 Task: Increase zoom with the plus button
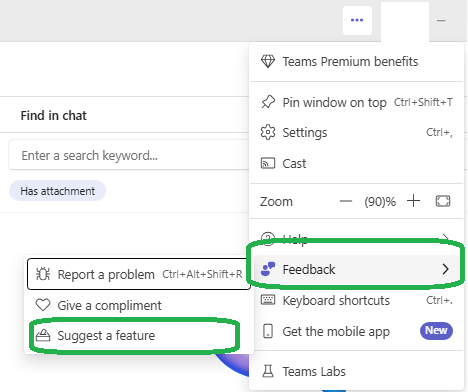coord(413,201)
